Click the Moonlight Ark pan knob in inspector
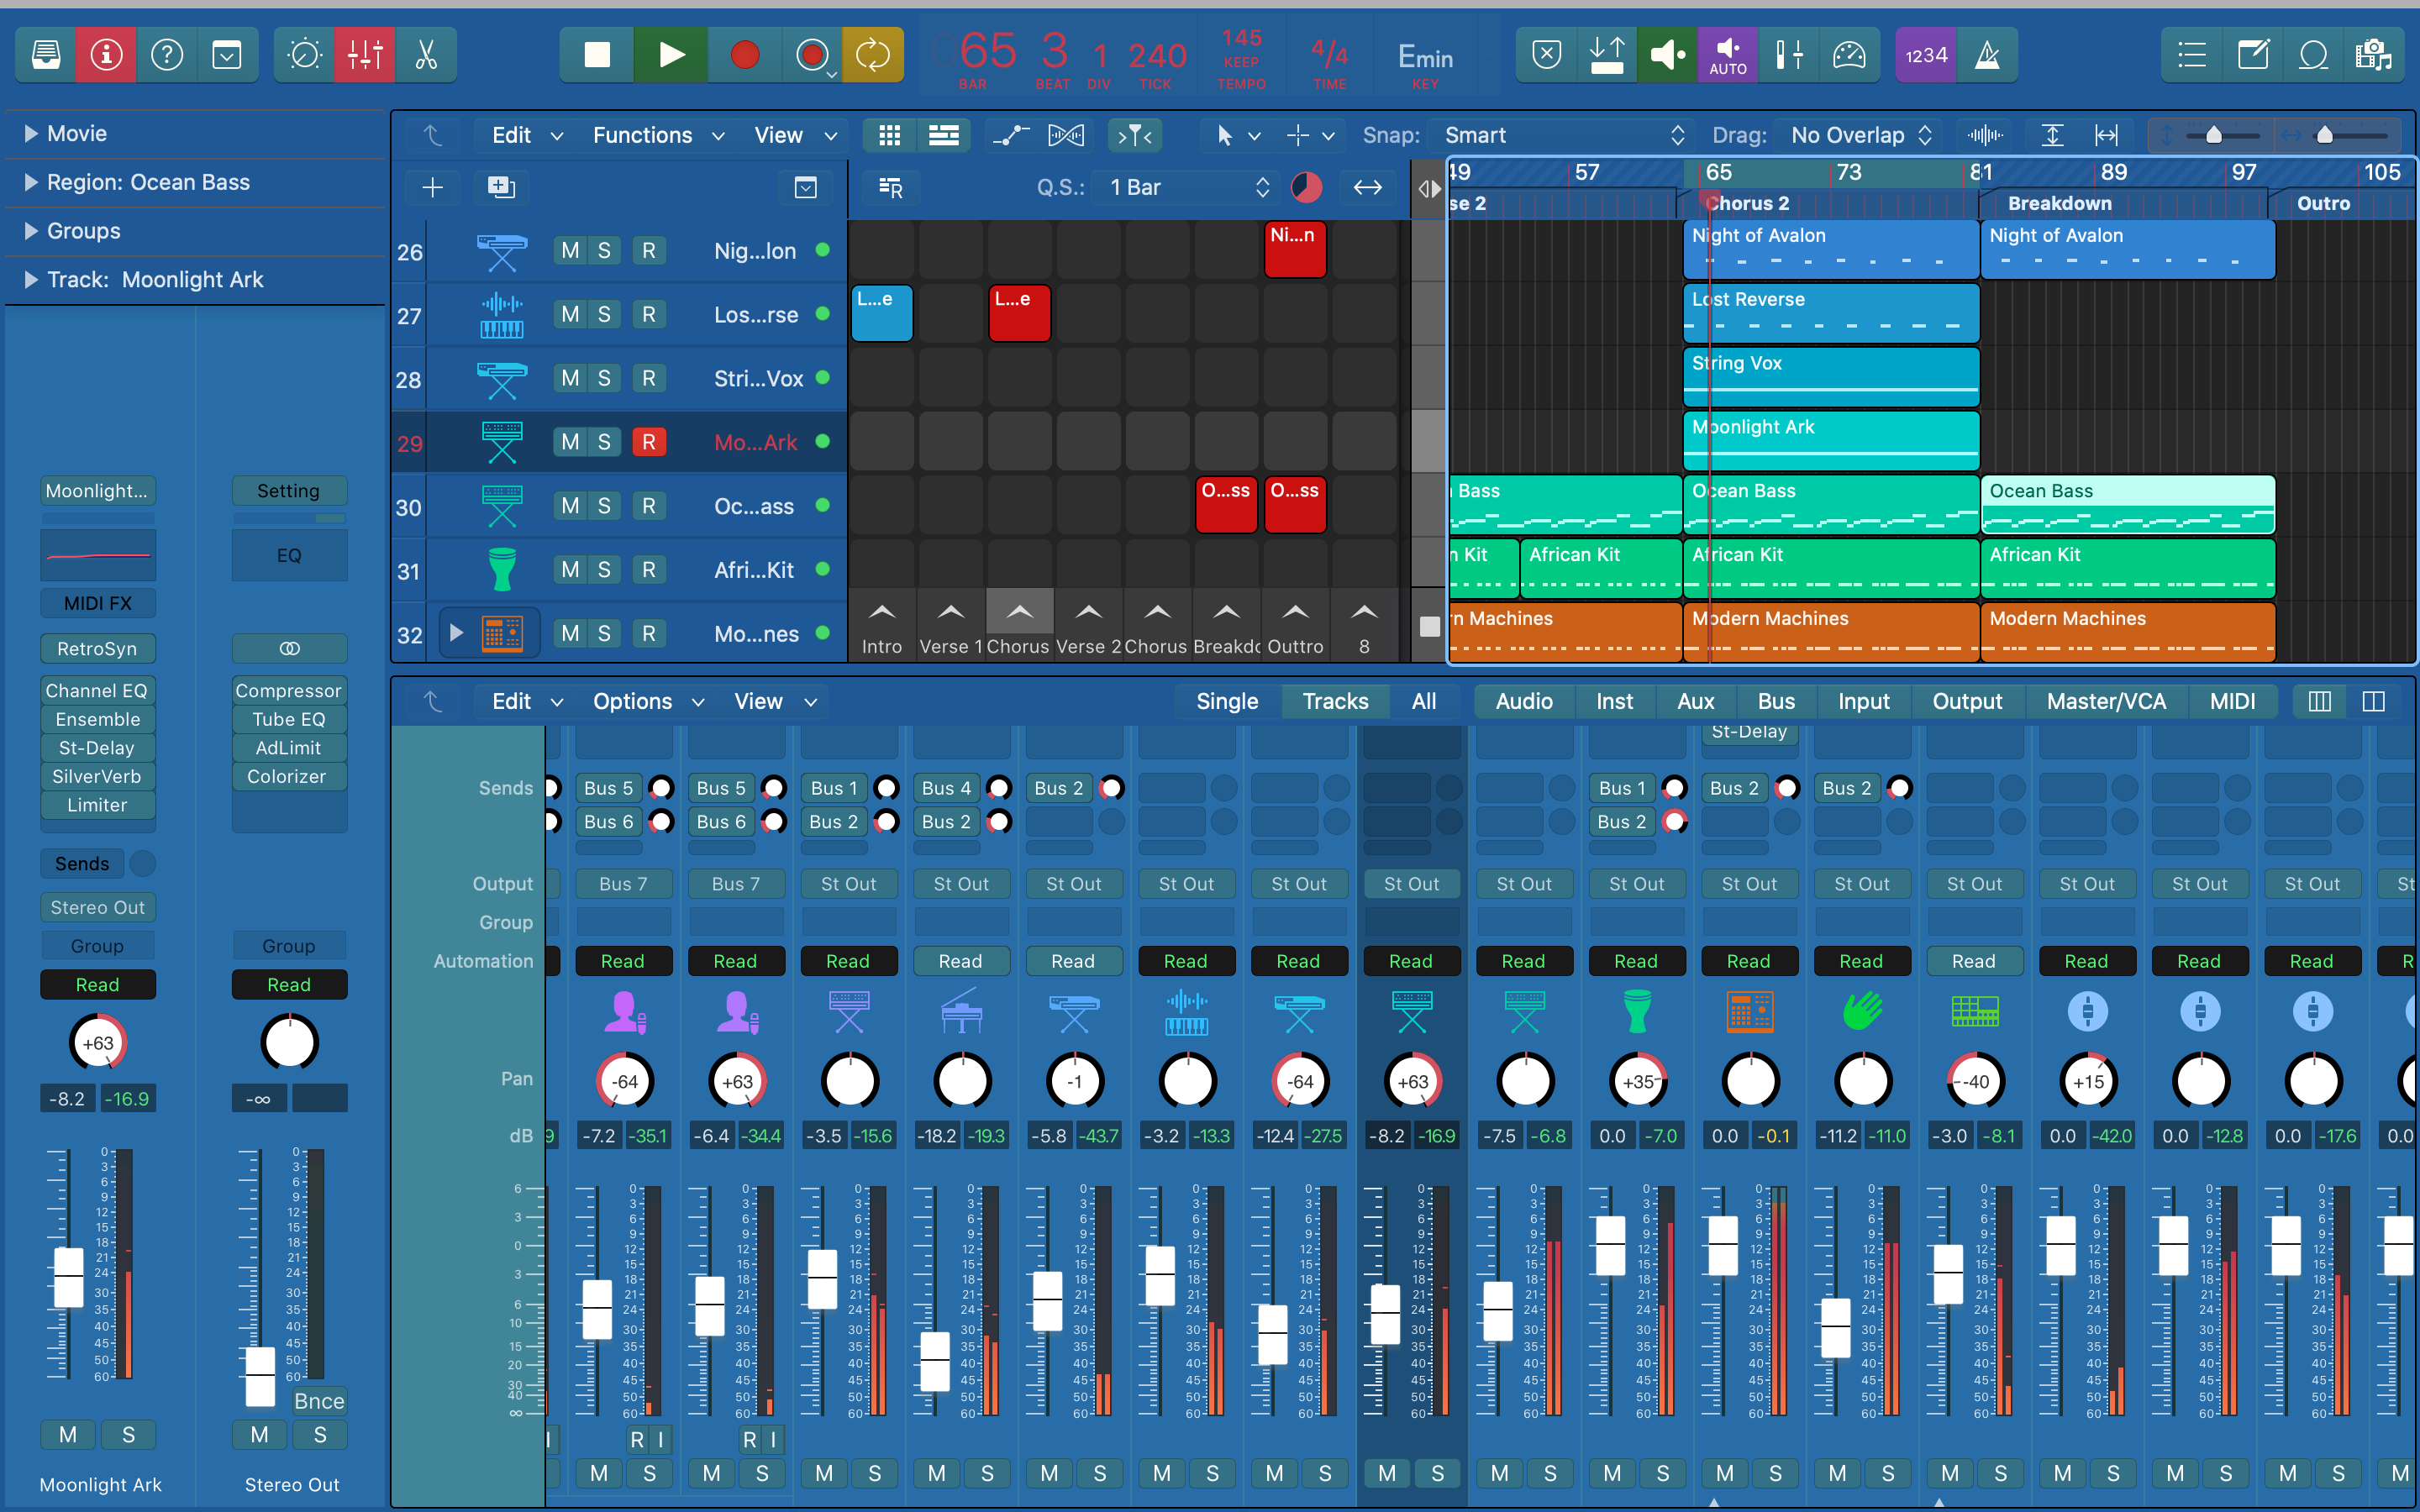The width and height of the screenshot is (2420, 1512). click(x=97, y=1043)
